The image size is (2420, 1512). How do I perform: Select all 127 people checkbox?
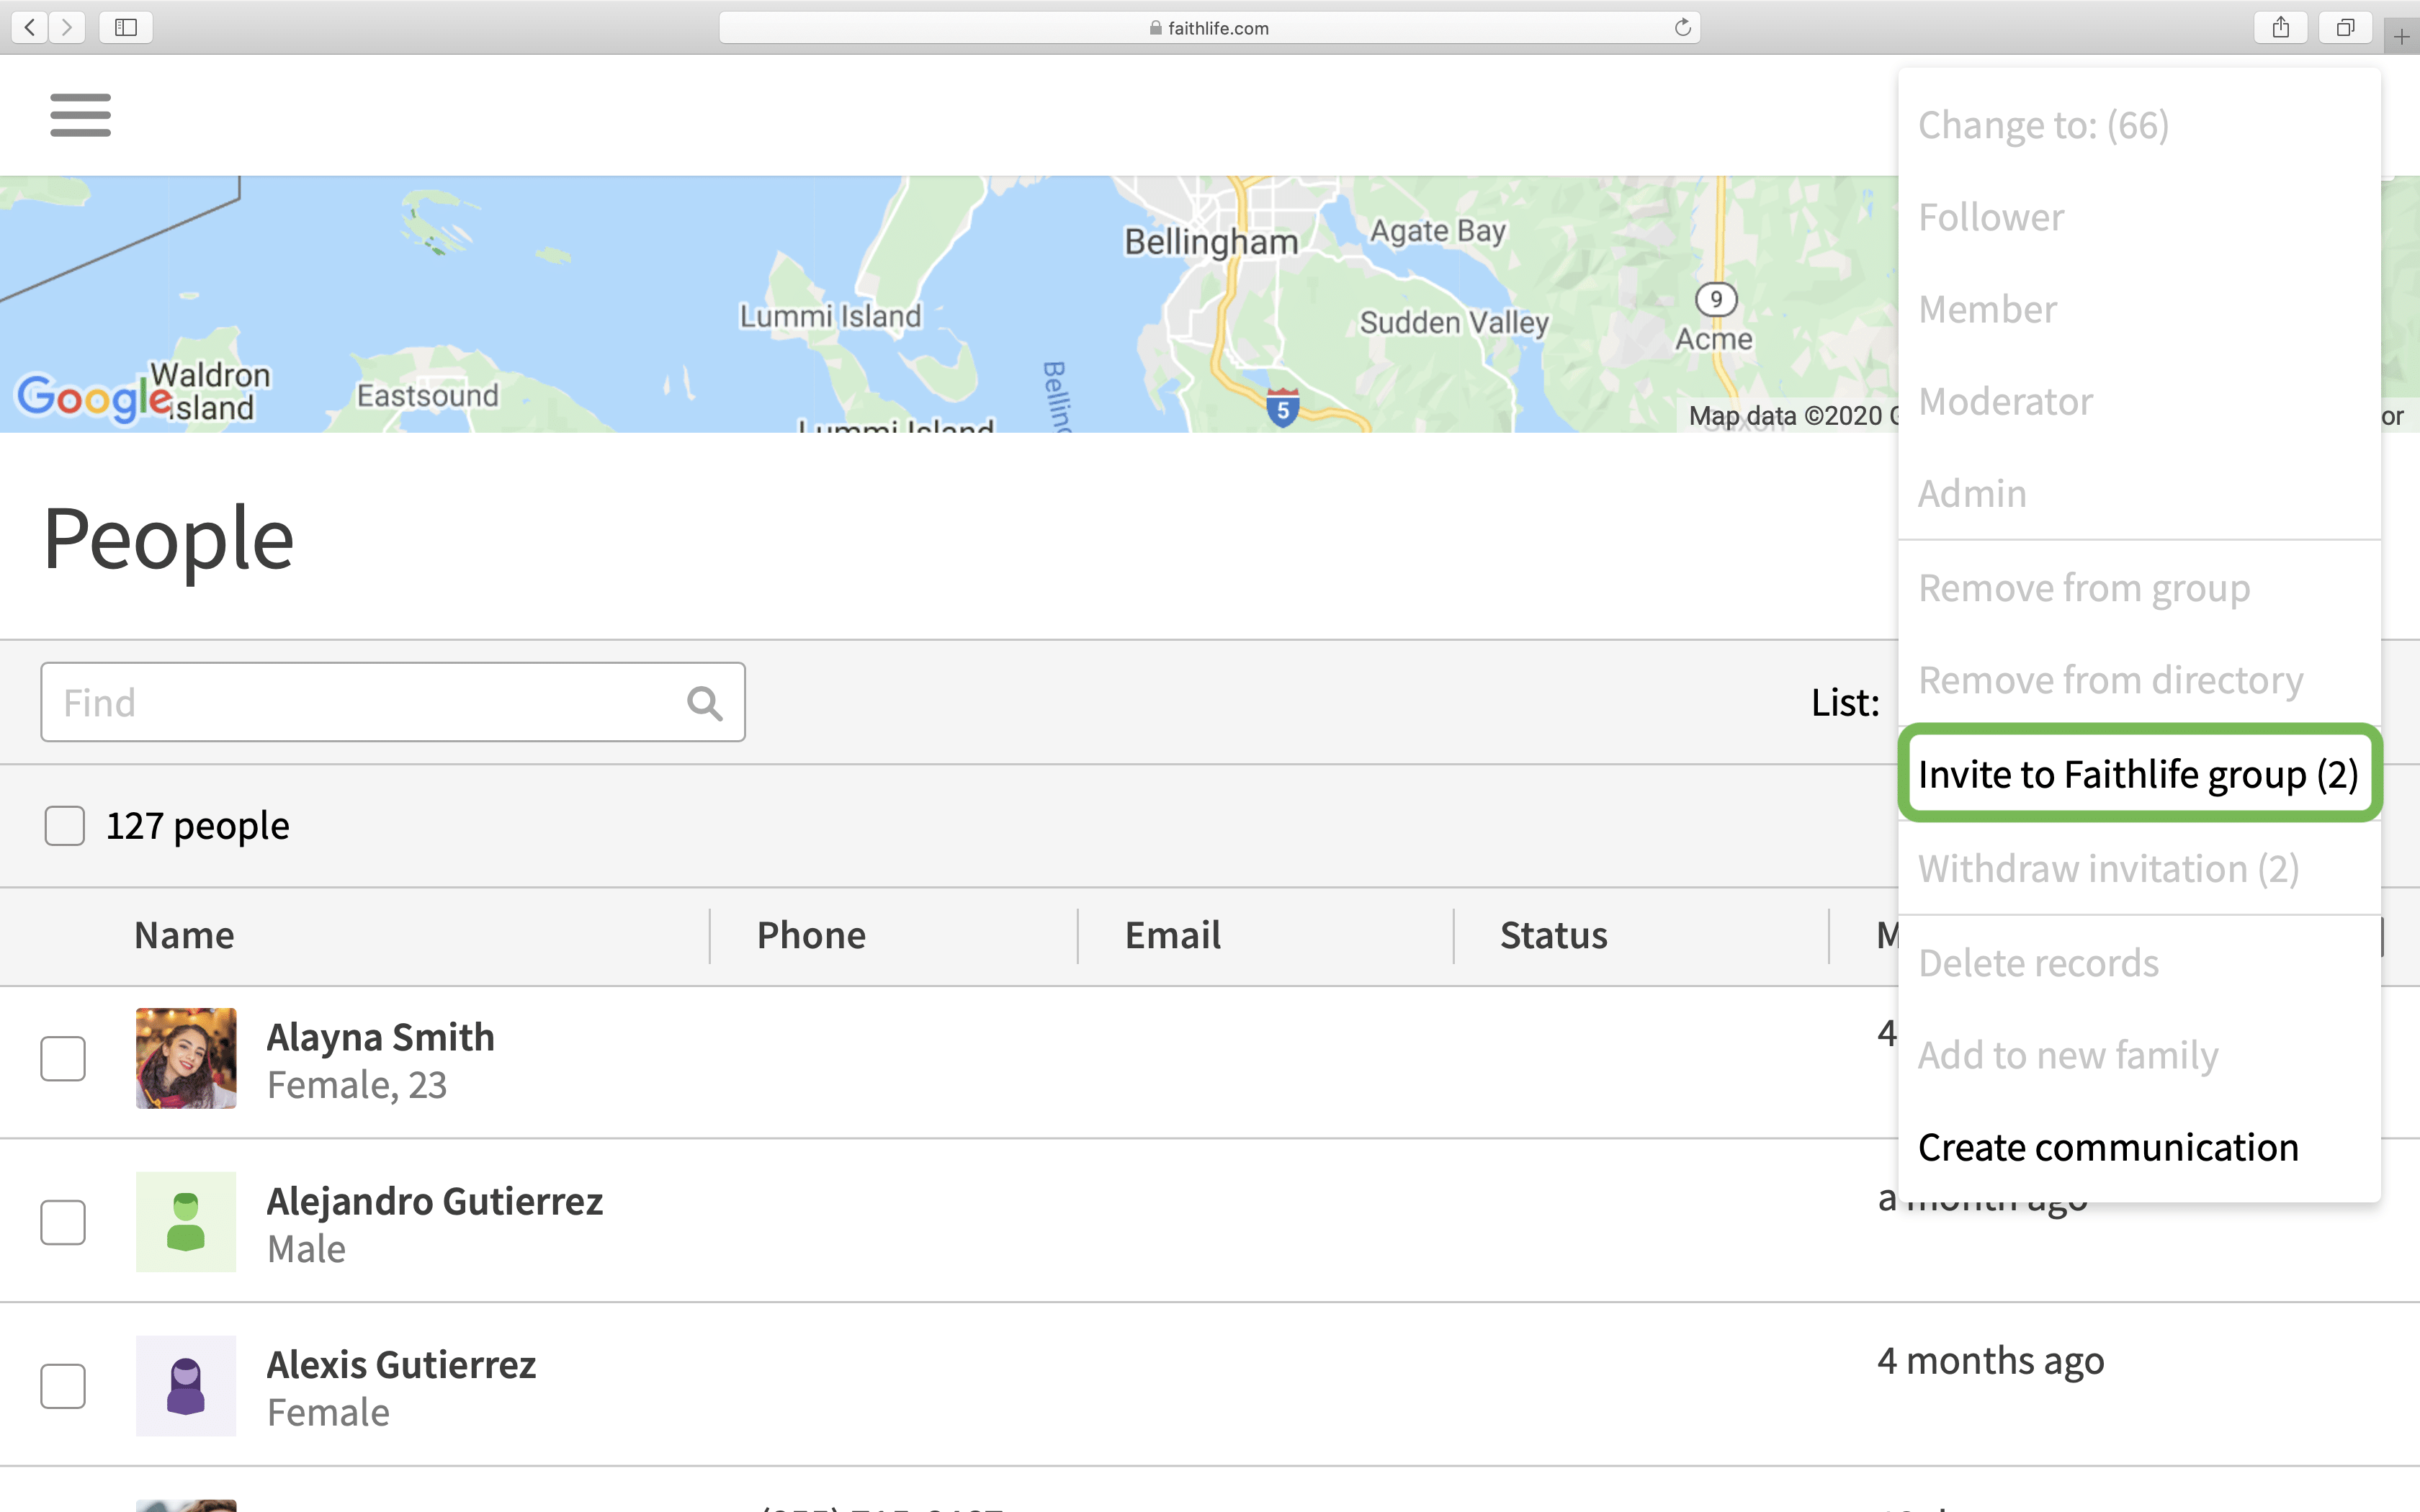(x=65, y=826)
